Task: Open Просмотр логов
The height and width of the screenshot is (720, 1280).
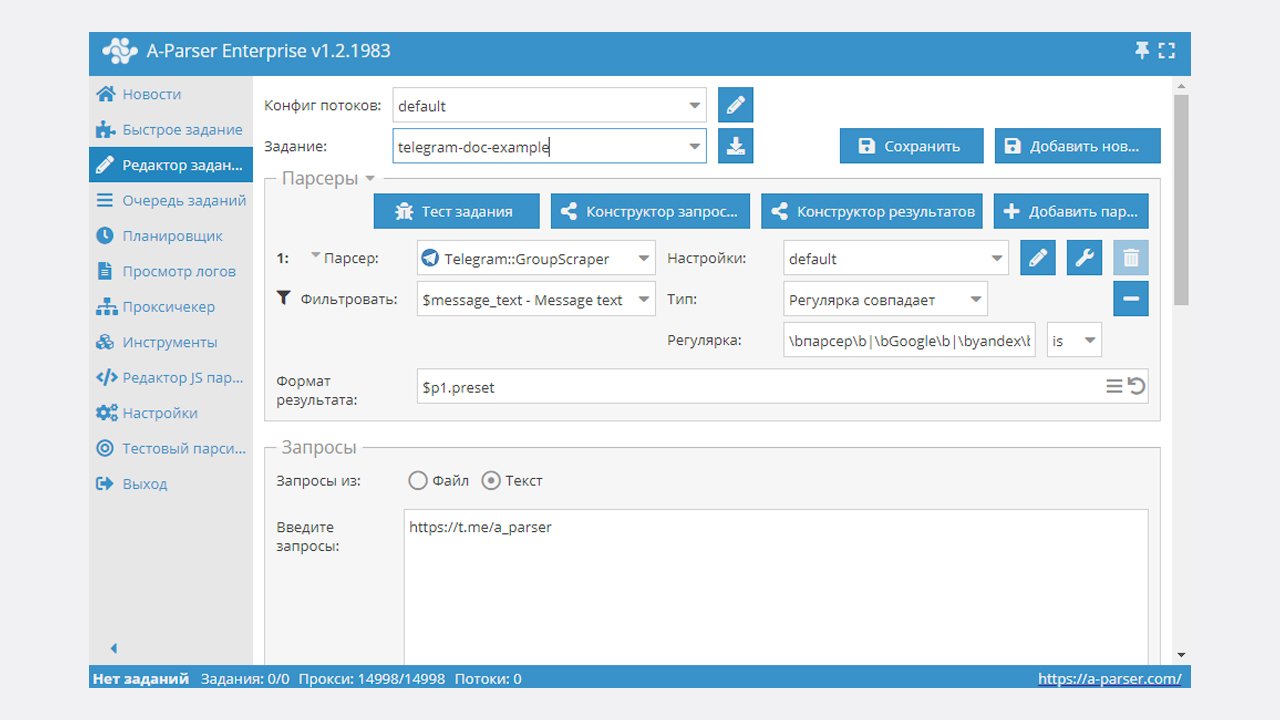Action: click(170, 271)
